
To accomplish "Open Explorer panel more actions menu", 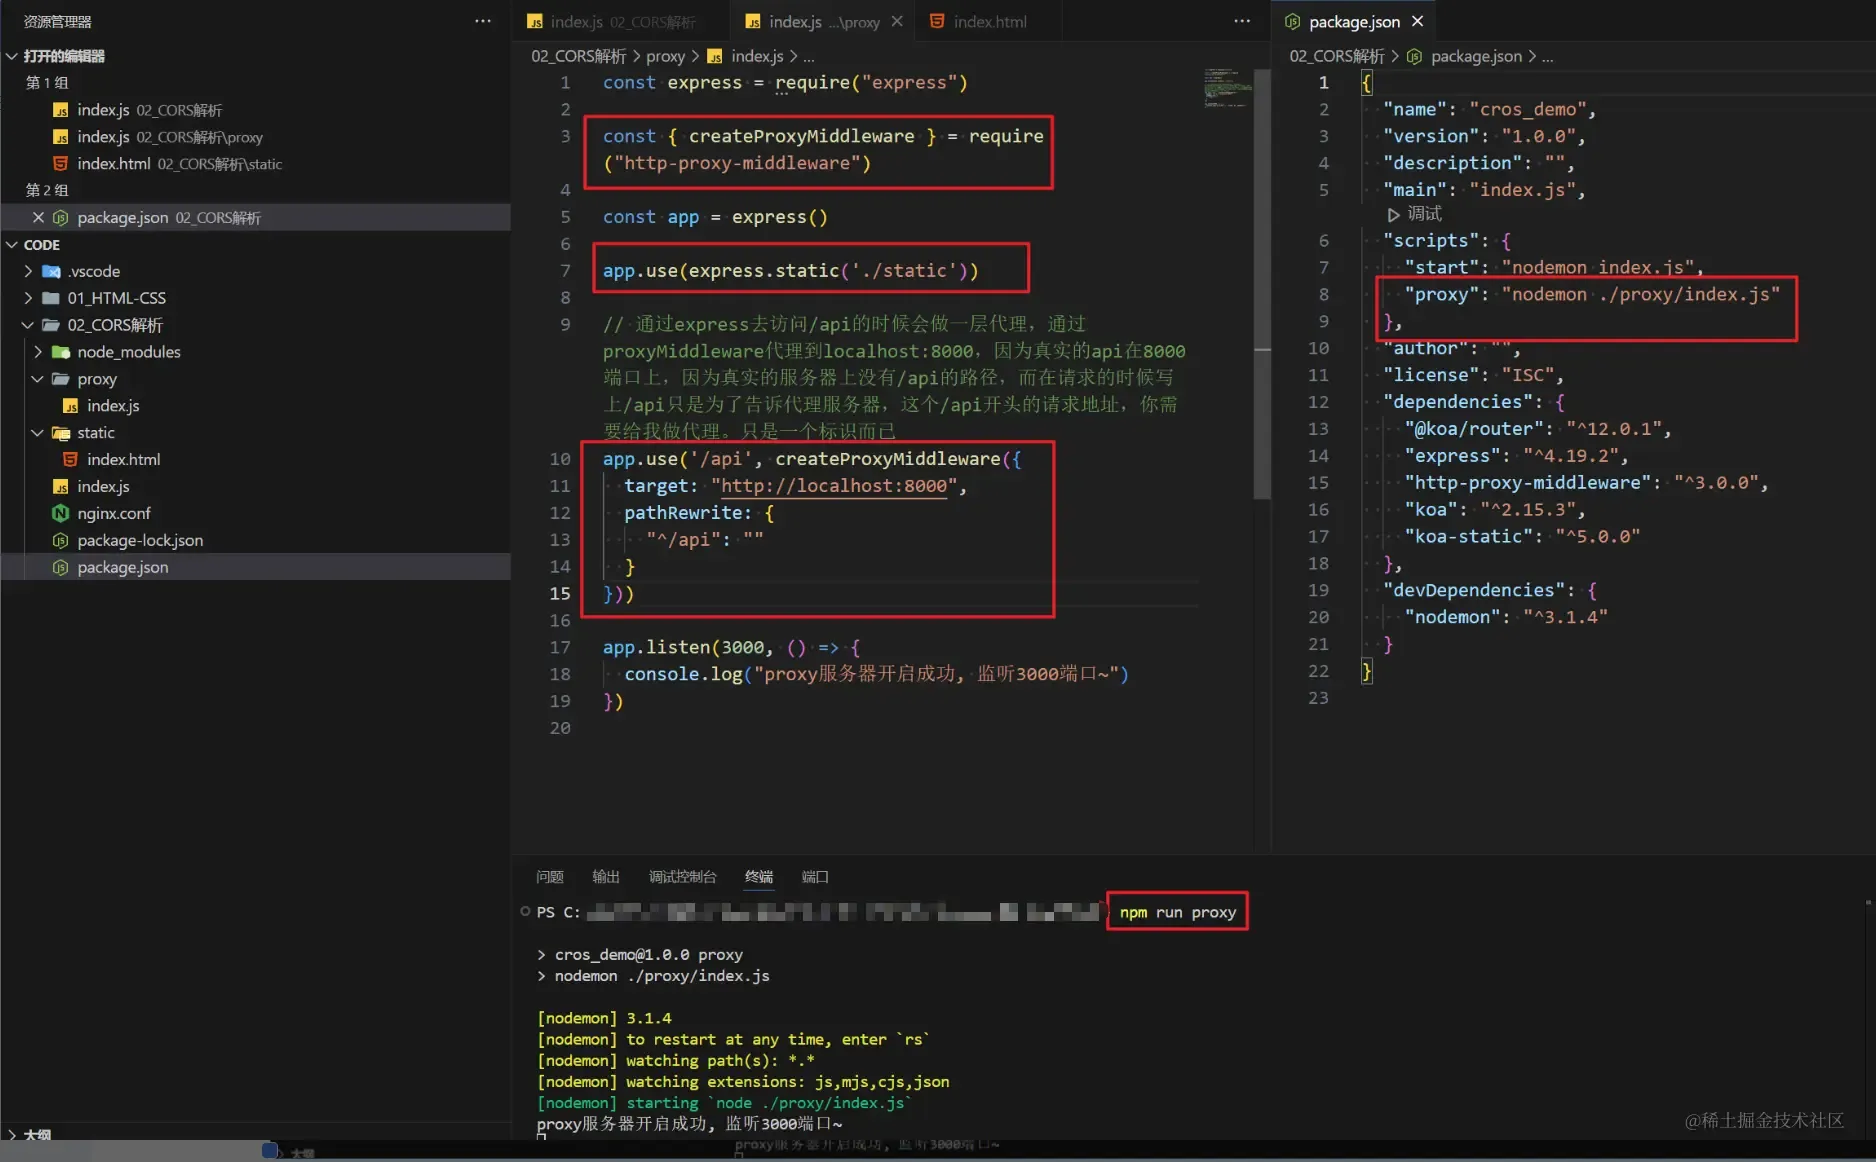I will click(483, 21).
